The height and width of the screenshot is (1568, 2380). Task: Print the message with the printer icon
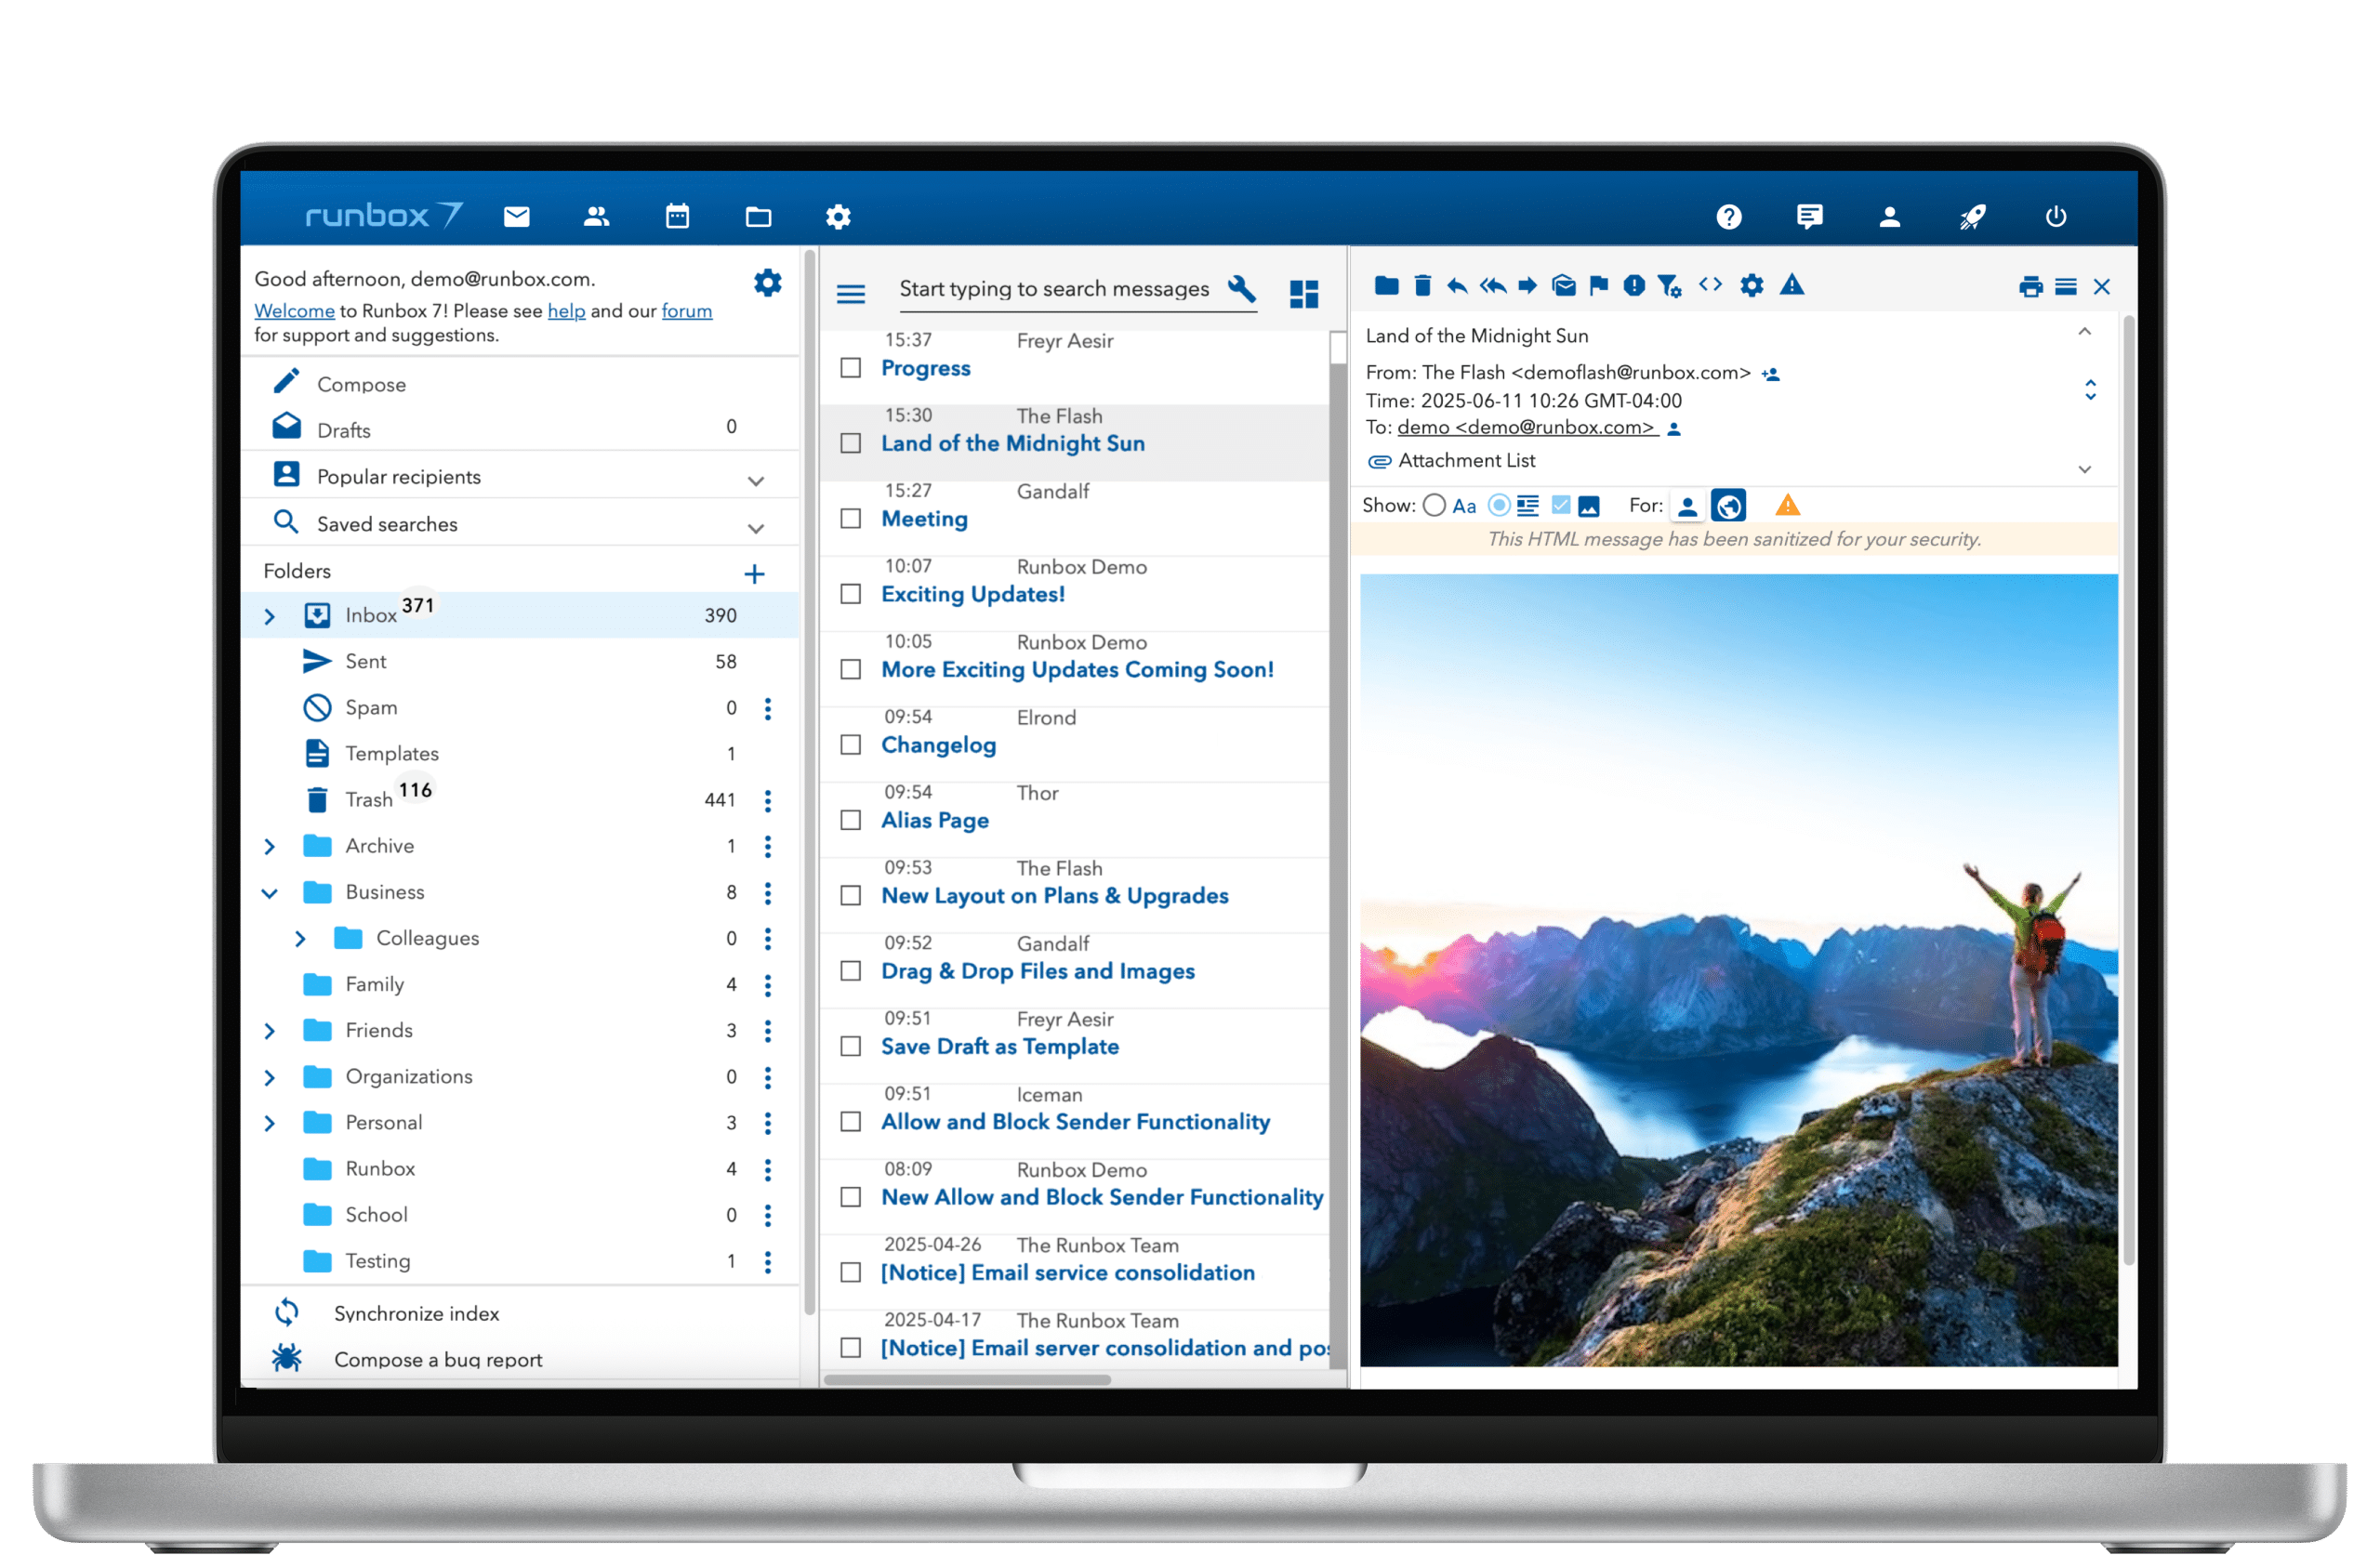coord(2030,287)
